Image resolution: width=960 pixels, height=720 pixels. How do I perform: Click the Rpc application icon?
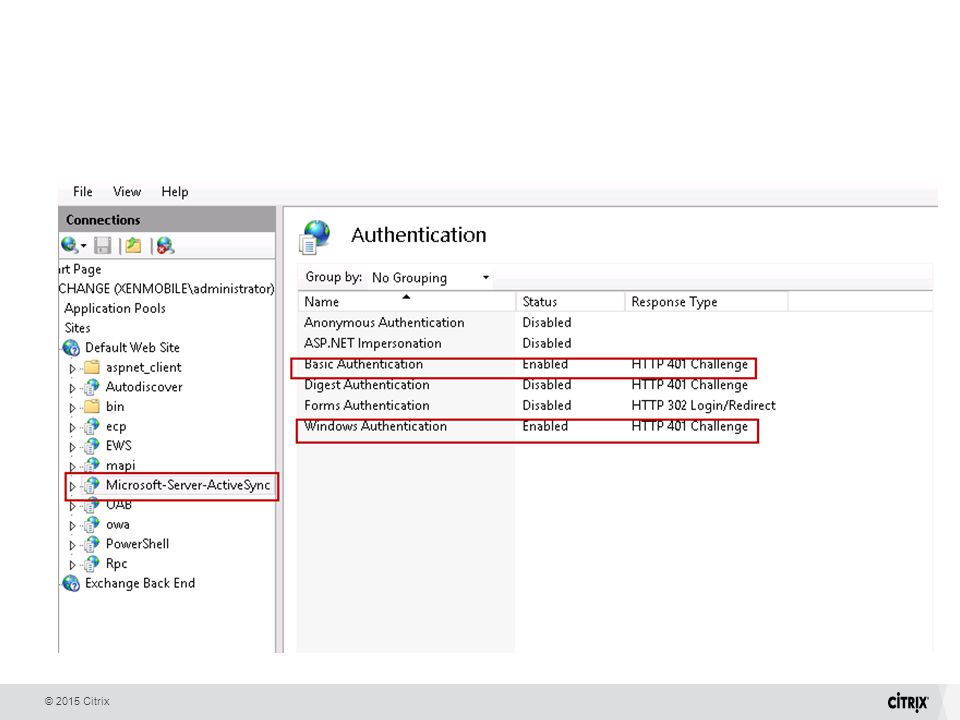click(91, 564)
